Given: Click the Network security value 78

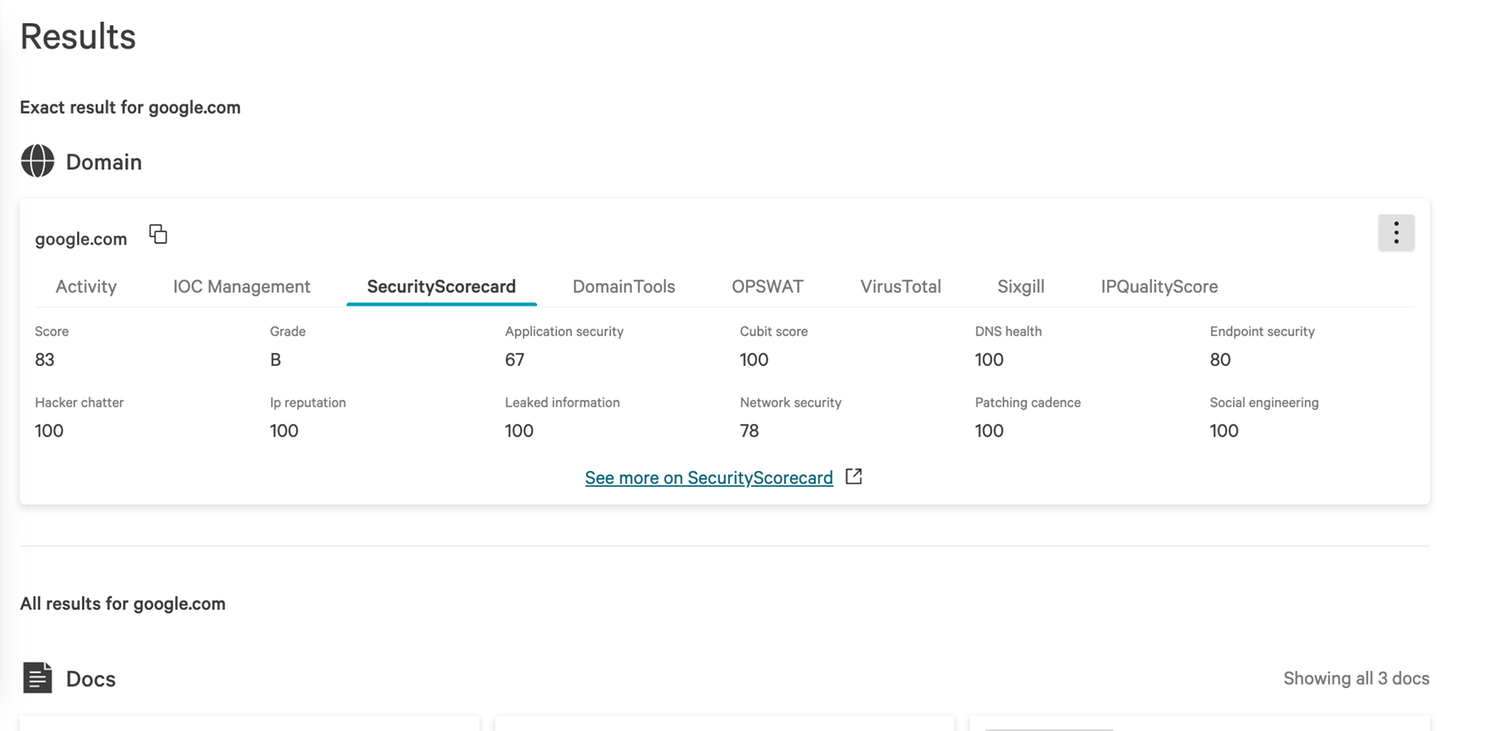Looking at the screenshot, I should coord(749,431).
